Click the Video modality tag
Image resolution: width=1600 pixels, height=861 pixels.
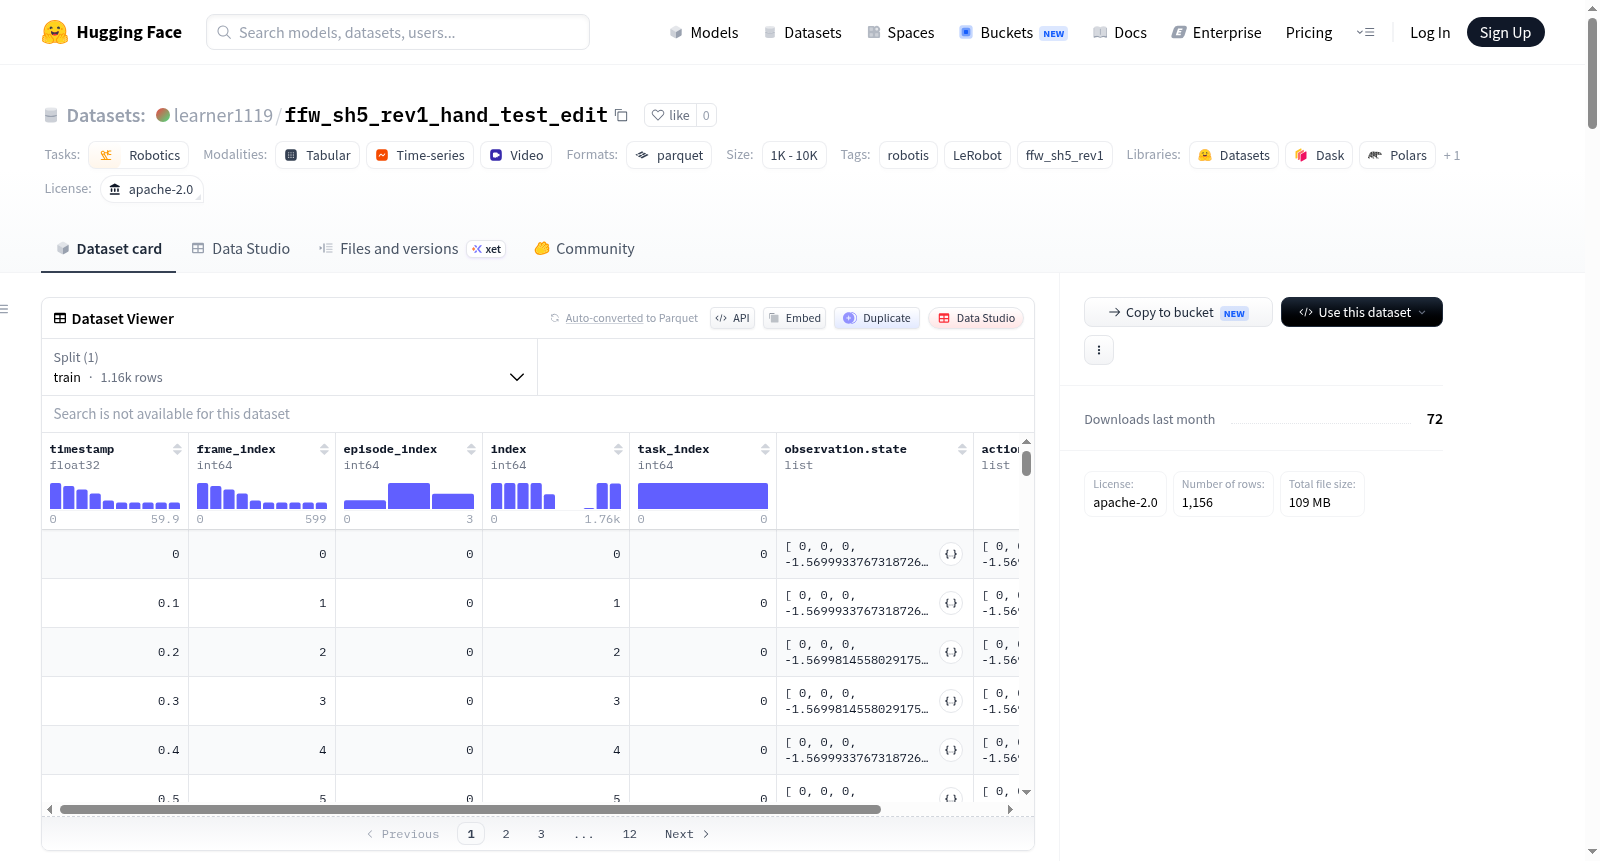tap(516, 155)
